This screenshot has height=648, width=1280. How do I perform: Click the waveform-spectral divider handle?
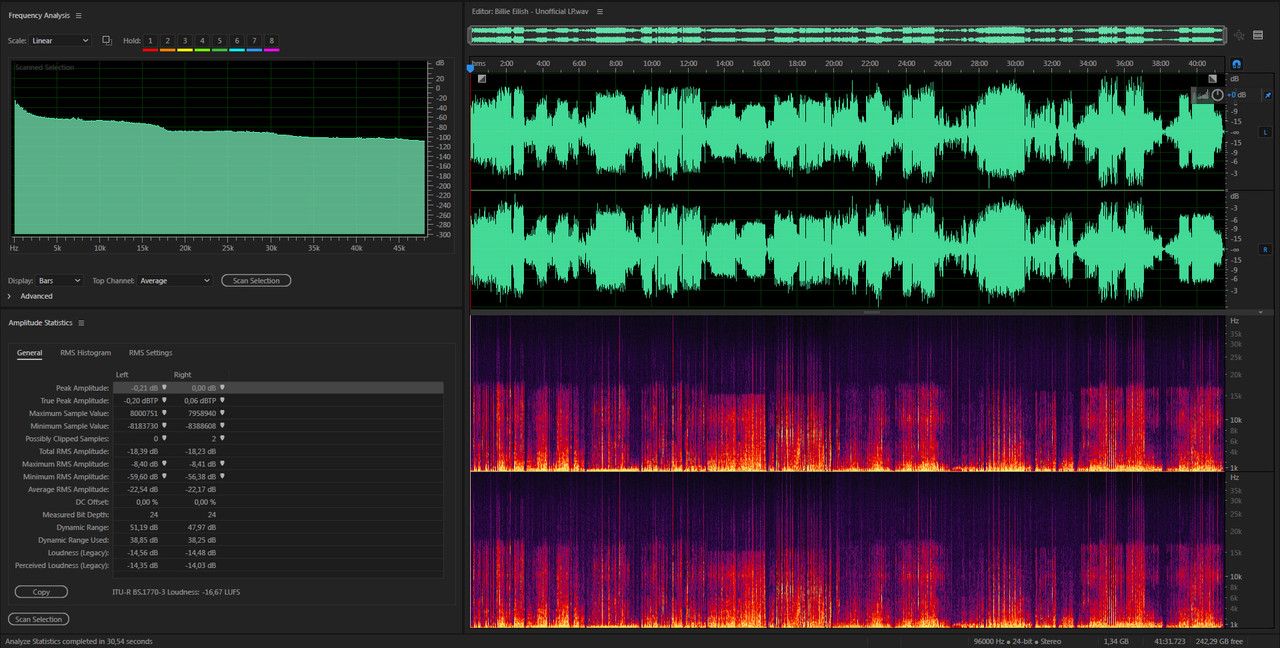pos(872,312)
